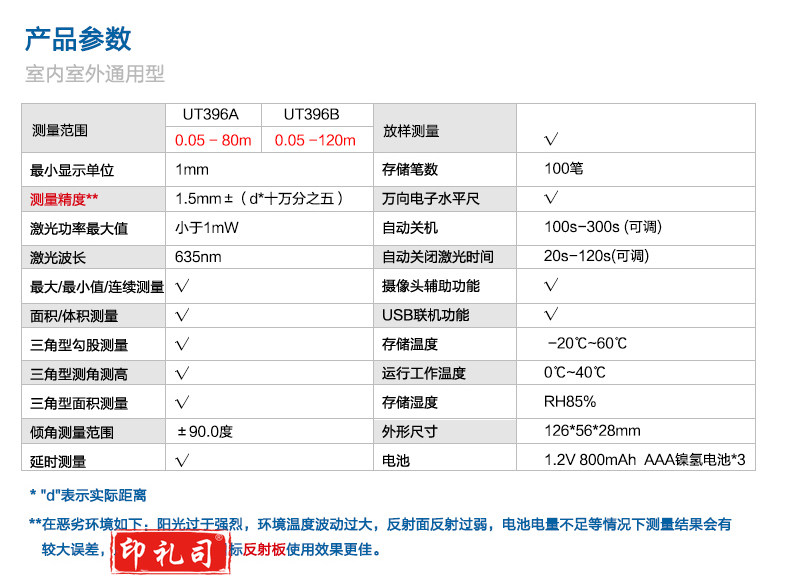Toggle the 面积/体积测量 checkmark
Screen dimensions: 790x582
click(x=183, y=315)
